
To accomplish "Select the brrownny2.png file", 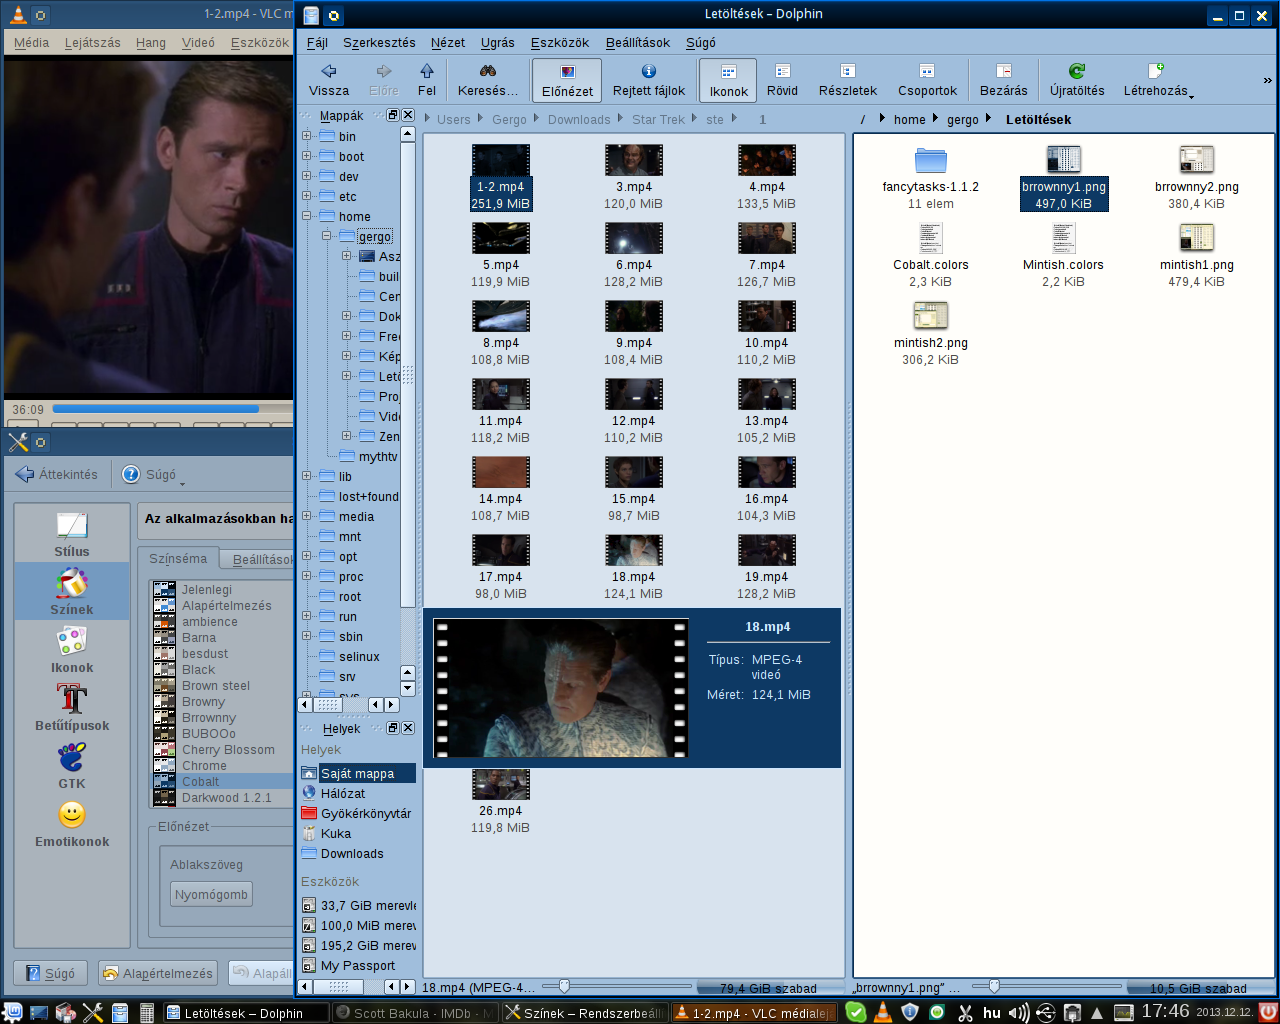I will click(x=1196, y=179).
